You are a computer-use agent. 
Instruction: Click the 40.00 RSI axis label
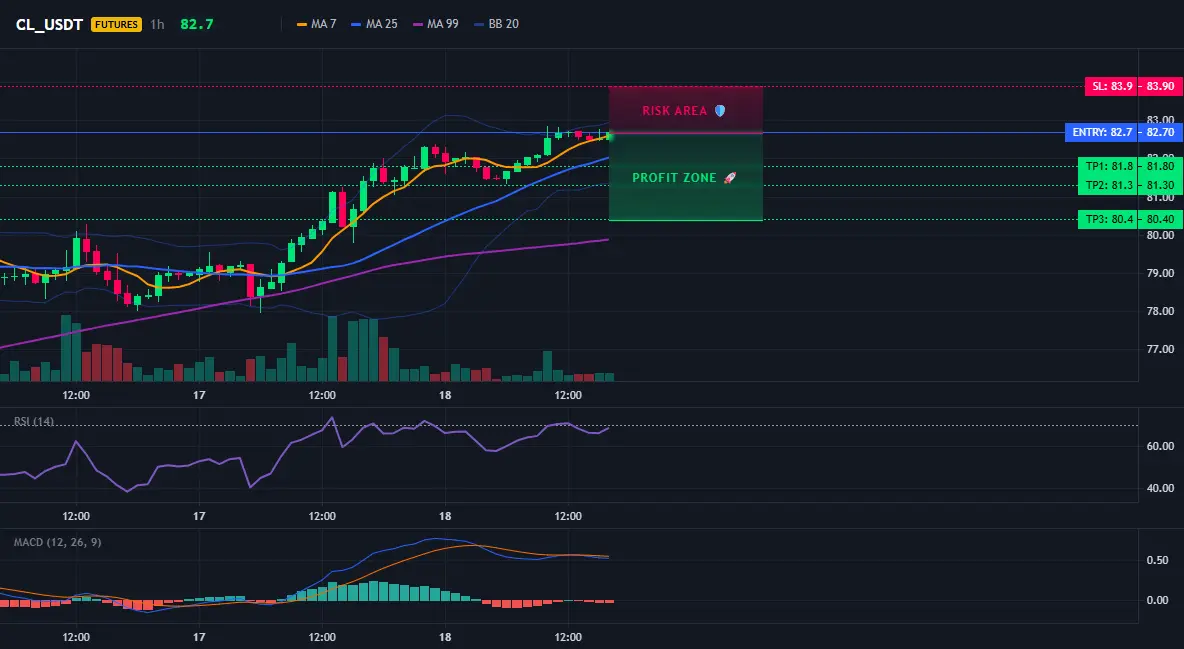[x=1161, y=488]
